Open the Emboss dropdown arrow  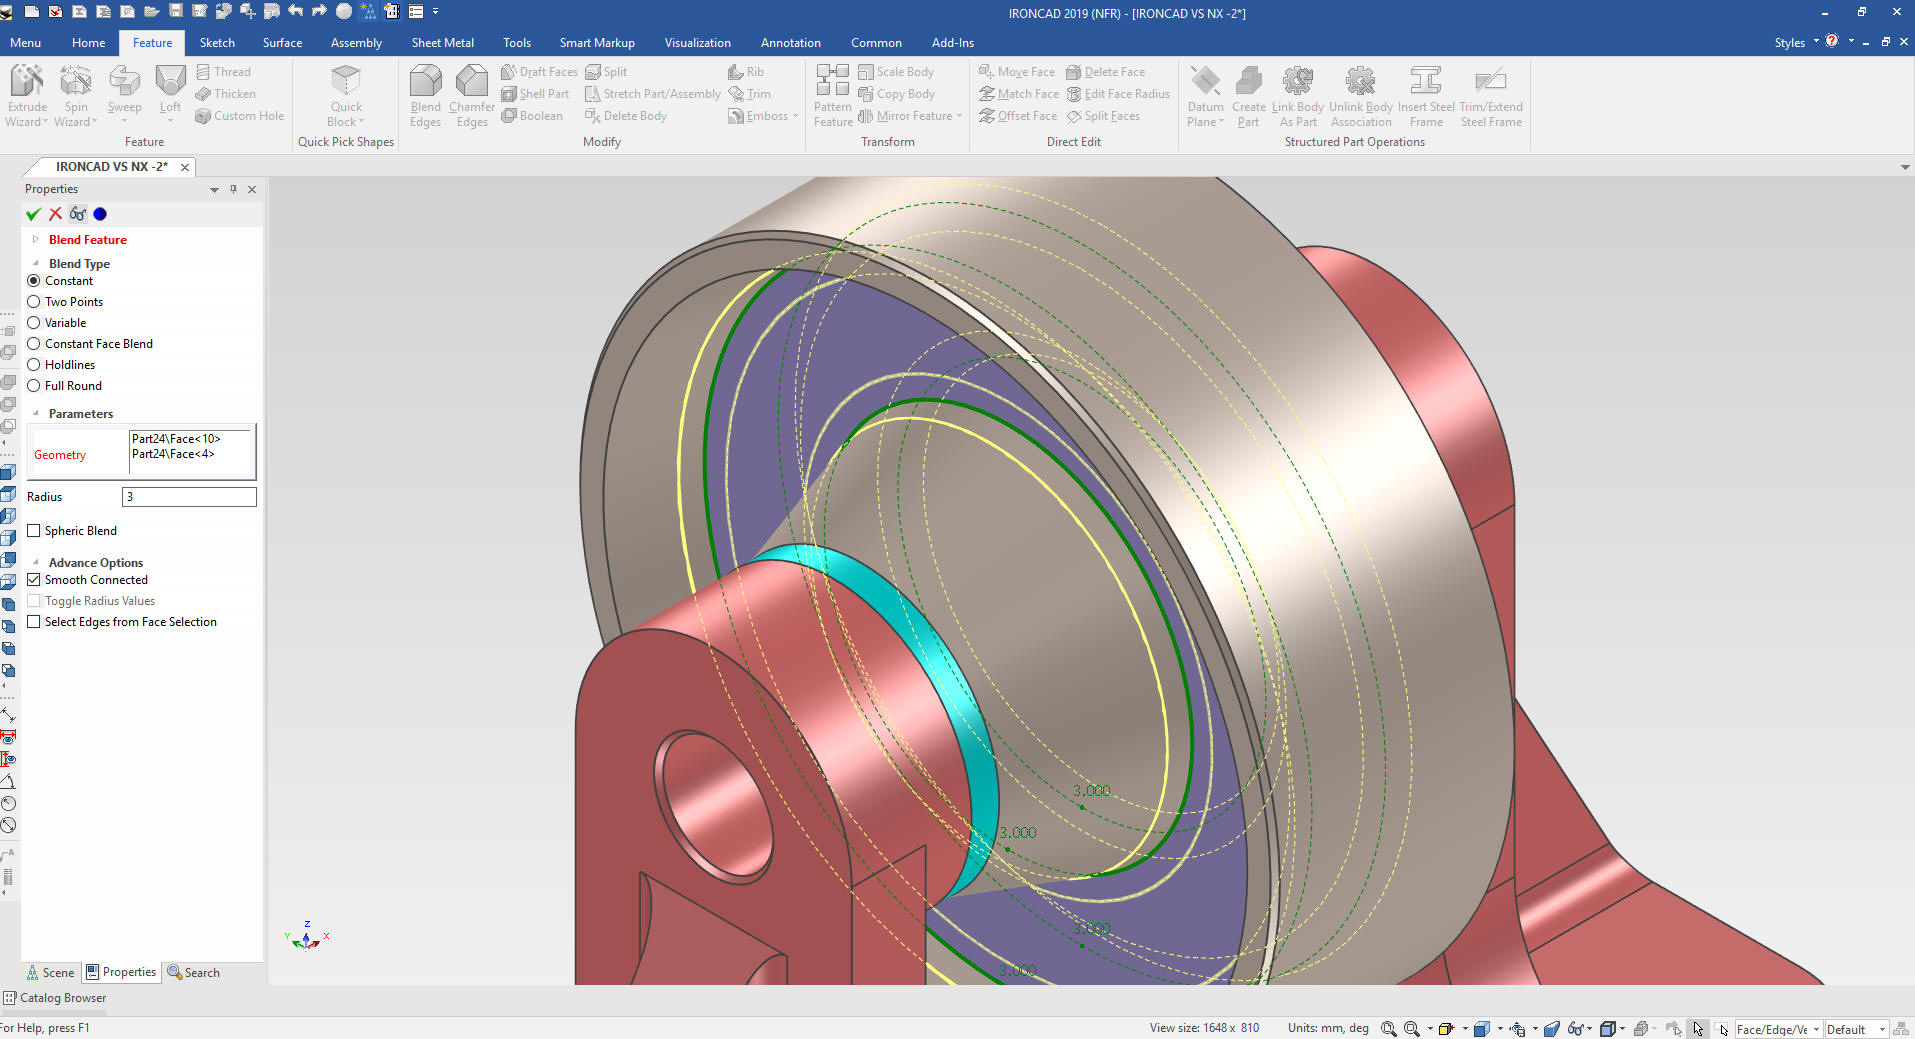796,116
